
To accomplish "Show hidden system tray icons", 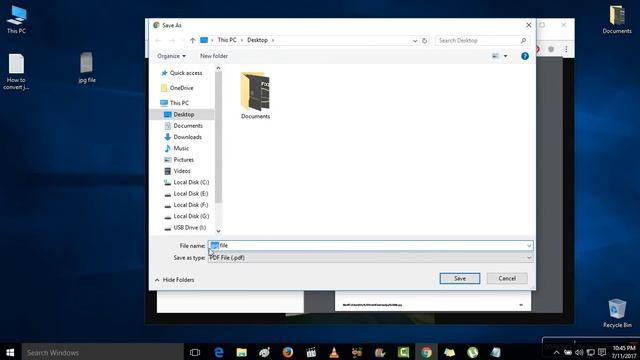I will 556,352.
